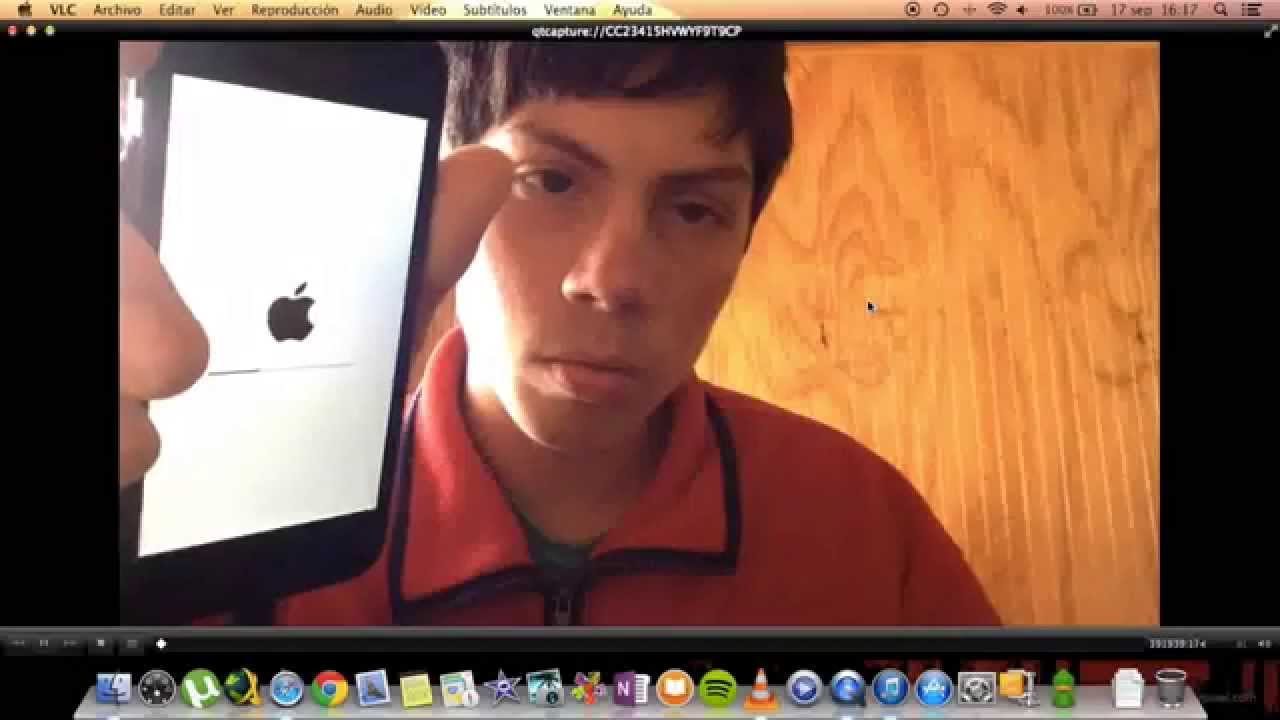The width and height of the screenshot is (1280, 720).
Task: Launch iBooks from the dock
Action: [675, 689]
